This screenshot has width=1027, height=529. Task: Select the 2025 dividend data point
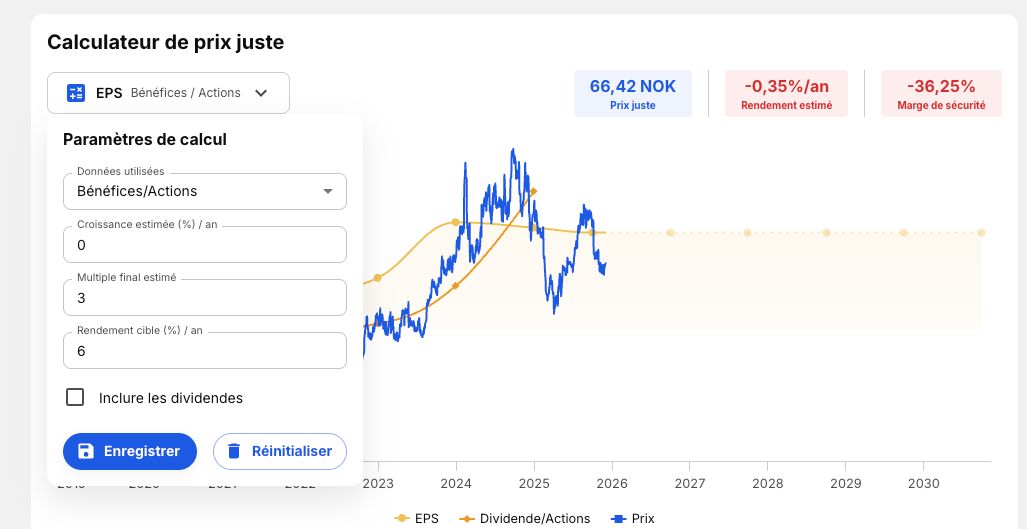tap(534, 191)
